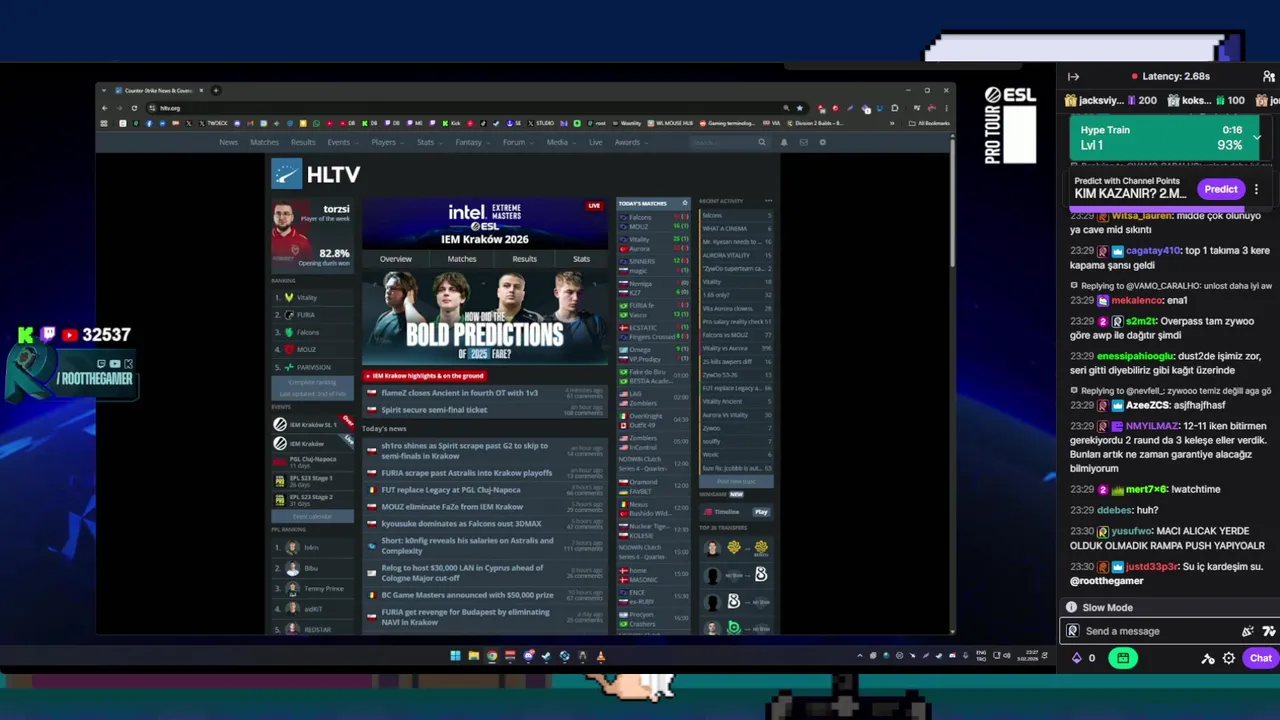Click the Today's Matches settings icon
Screen dimensions: 1280x720
tap(685, 203)
